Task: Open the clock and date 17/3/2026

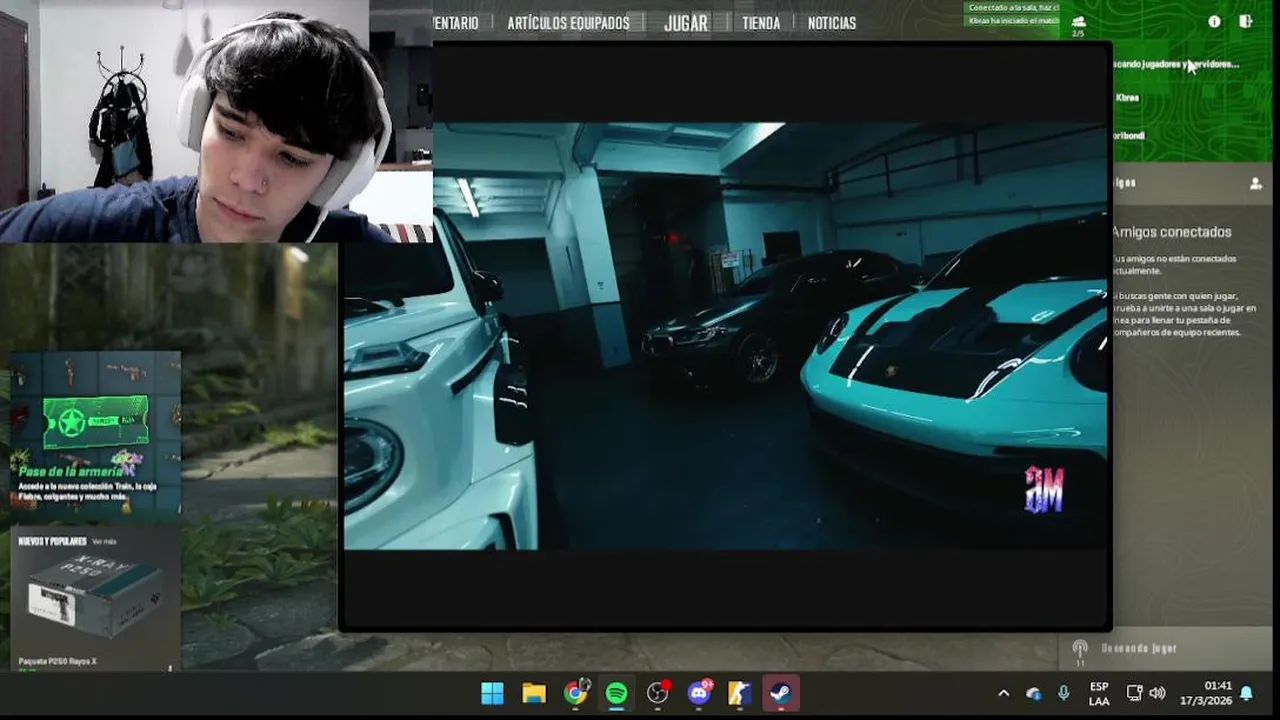Action: point(1205,693)
